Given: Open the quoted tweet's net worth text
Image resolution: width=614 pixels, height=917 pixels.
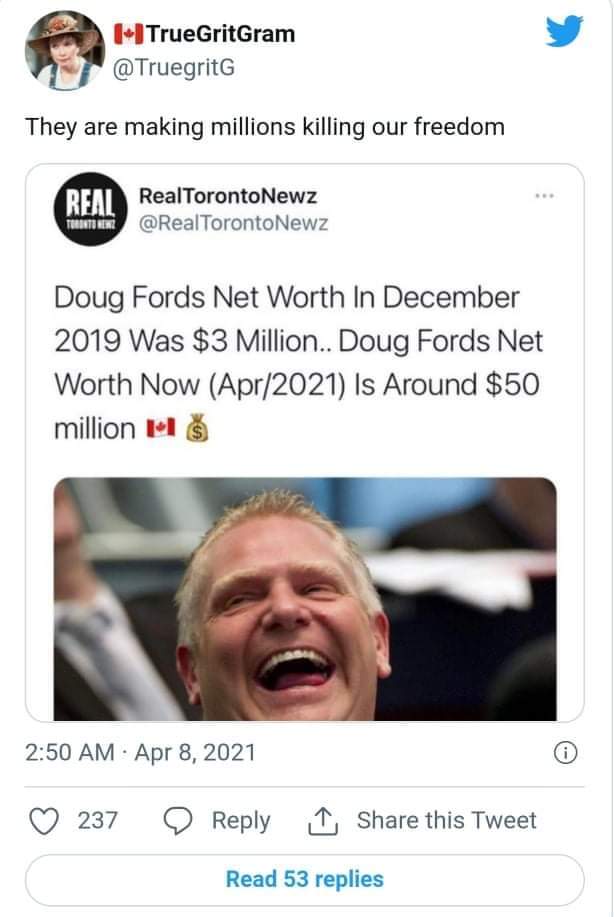Looking at the screenshot, I should [x=298, y=363].
